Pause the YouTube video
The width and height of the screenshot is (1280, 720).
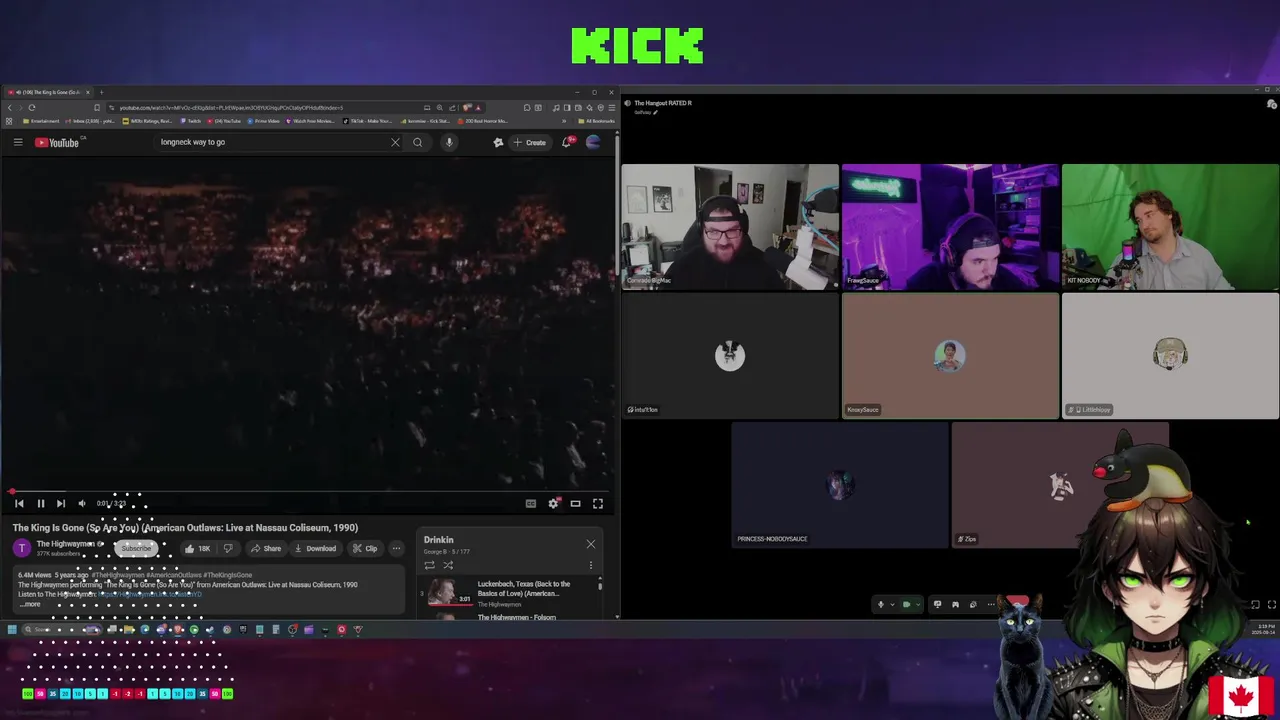[40, 504]
